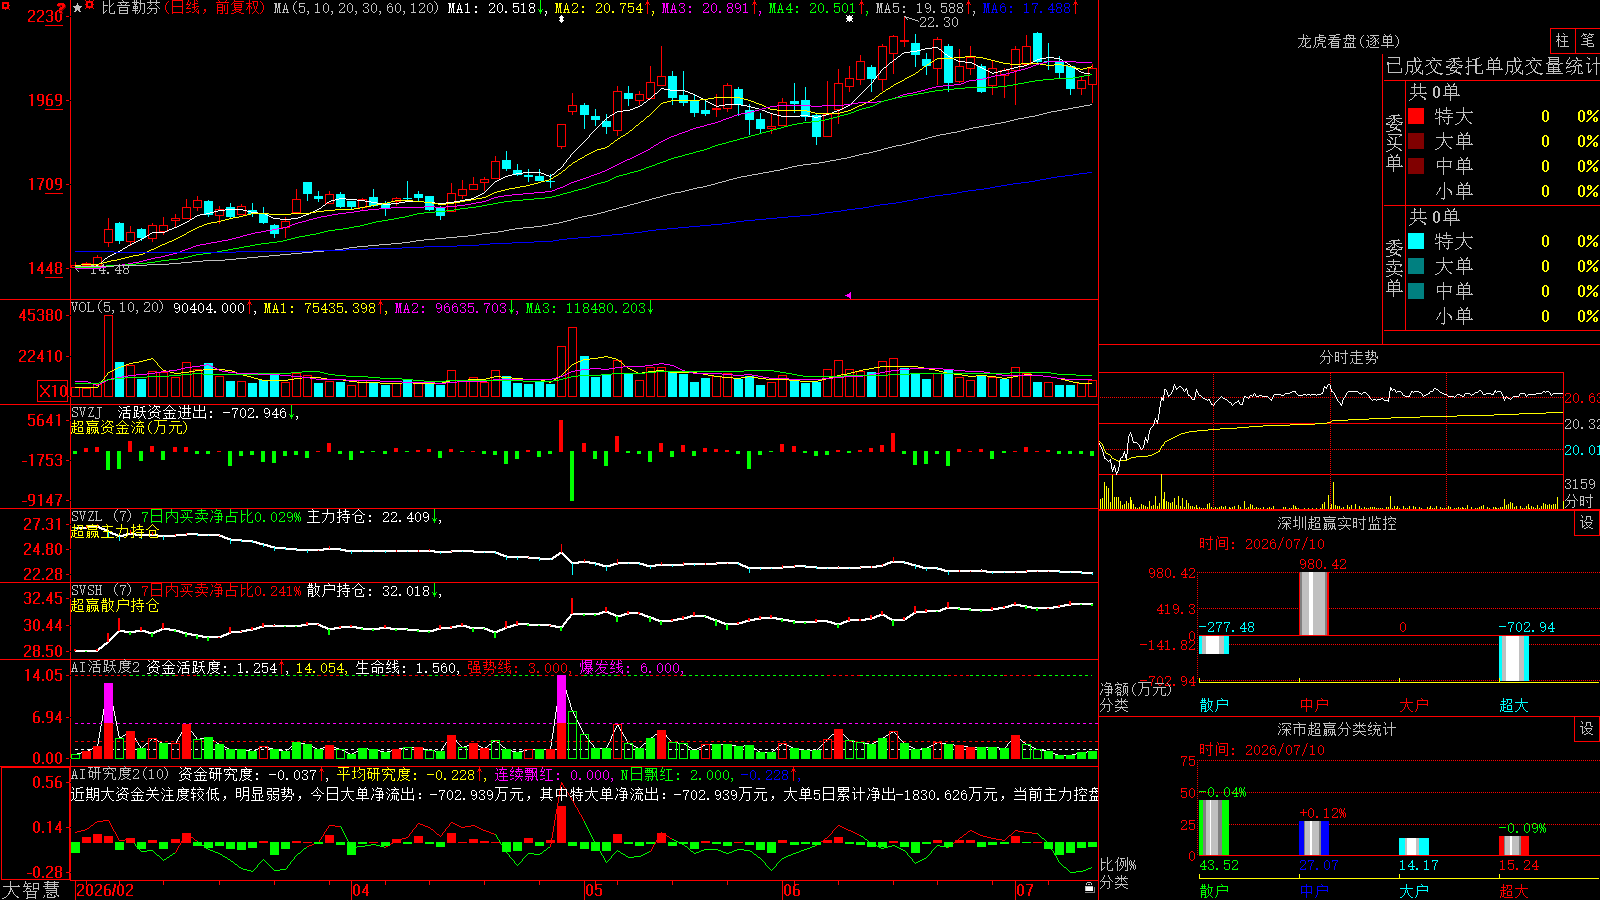Screen dimensions: 1600x900
Task: Click the (日线, 前复权) period label
Action: 216,8
